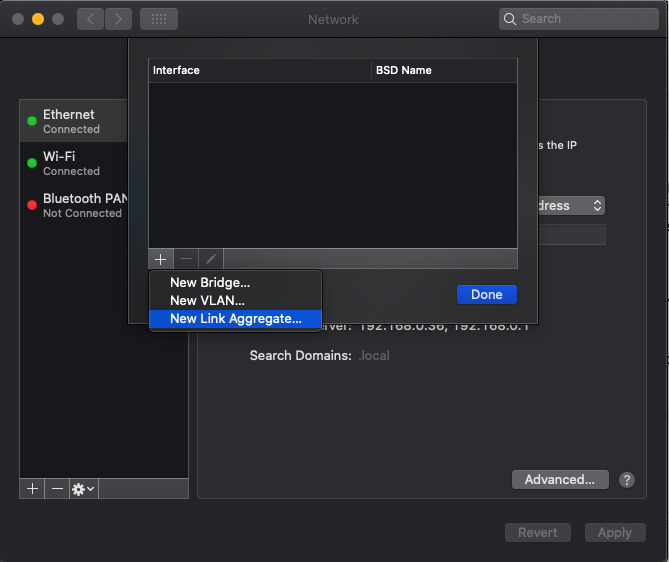
Task: Open Show All preferences grid icon
Action: (158, 19)
